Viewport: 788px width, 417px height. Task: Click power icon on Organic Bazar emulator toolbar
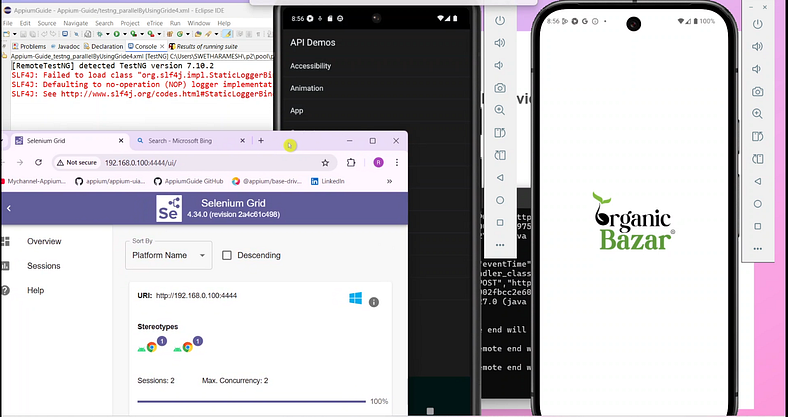pyautogui.click(x=757, y=24)
